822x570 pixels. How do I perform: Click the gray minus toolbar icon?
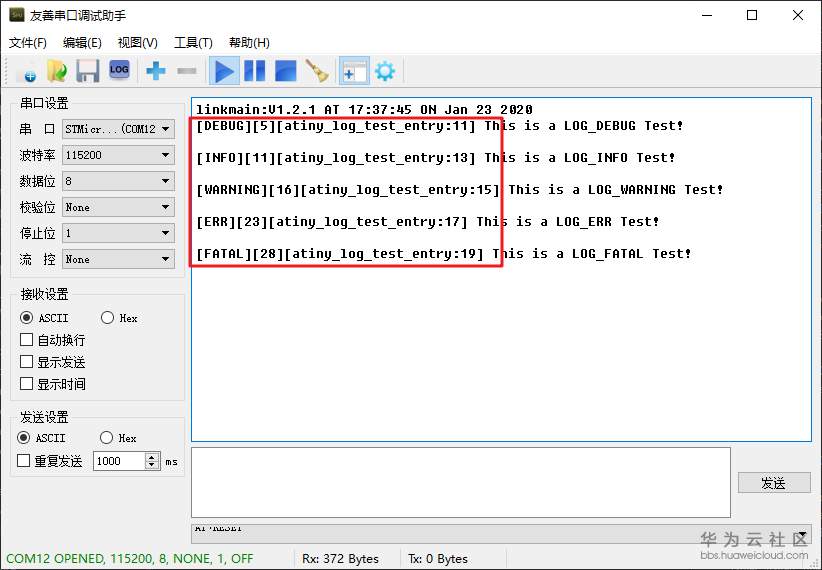tap(187, 71)
